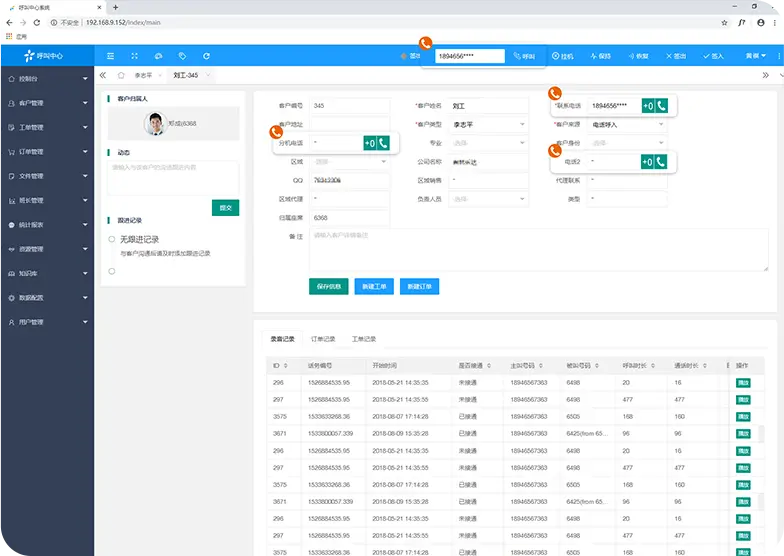Expand the 客户管理 sidebar menu
The image size is (784, 556).
[47, 103]
